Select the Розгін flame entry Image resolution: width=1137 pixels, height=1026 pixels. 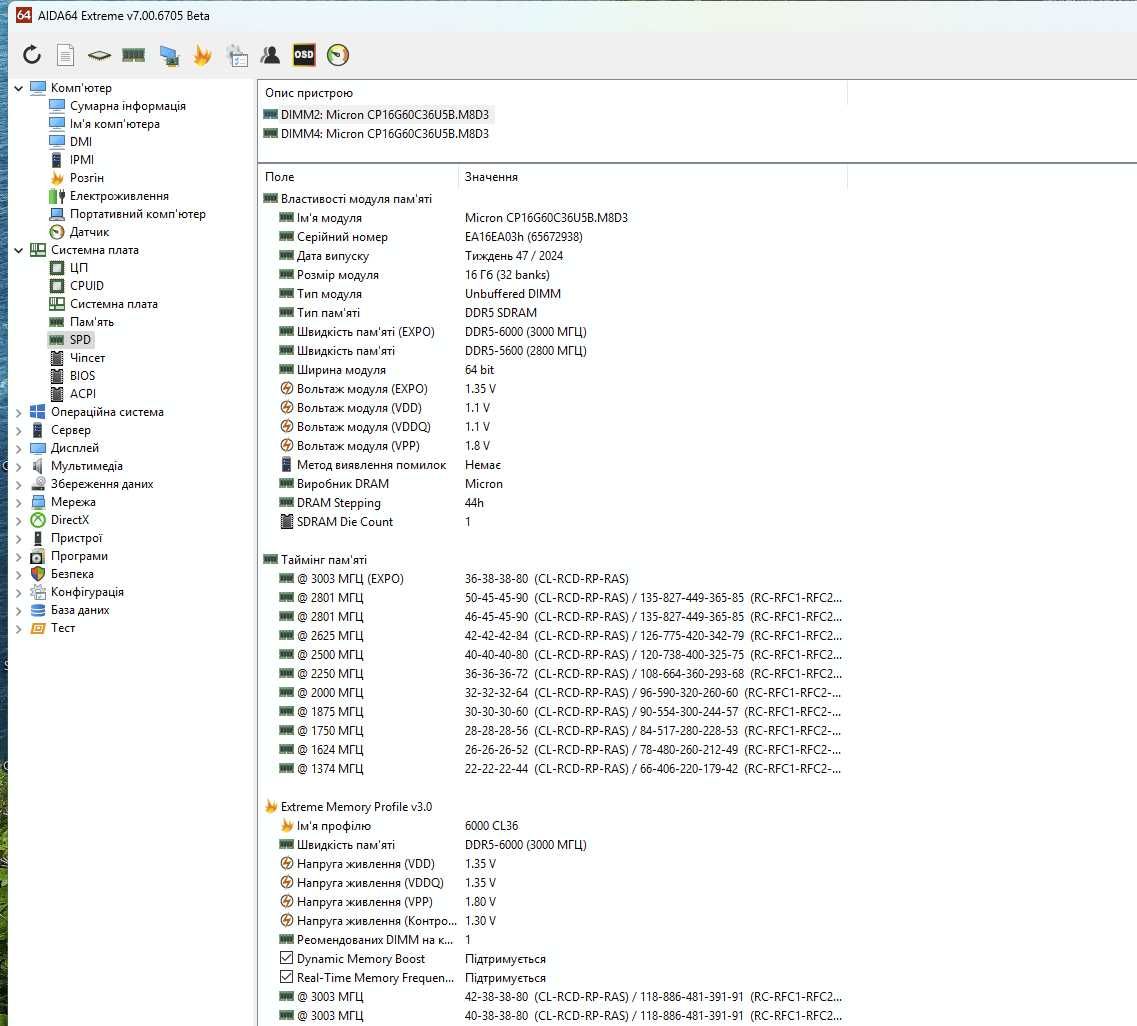86,178
